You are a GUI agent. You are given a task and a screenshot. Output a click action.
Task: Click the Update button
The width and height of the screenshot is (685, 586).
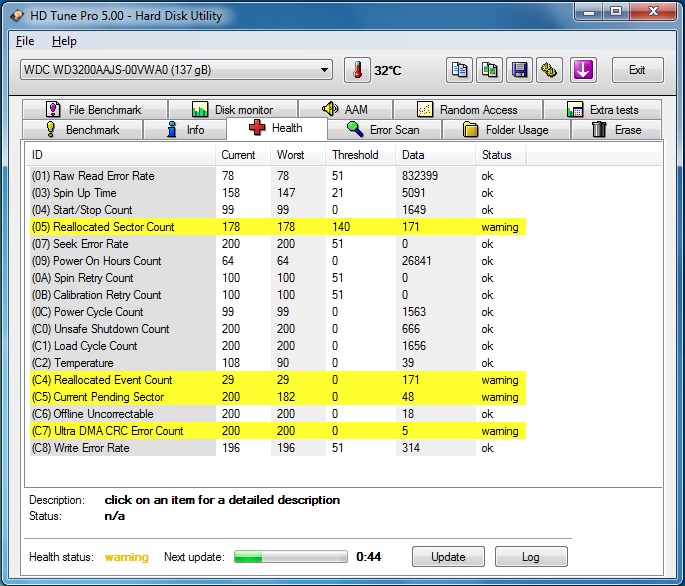448,557
